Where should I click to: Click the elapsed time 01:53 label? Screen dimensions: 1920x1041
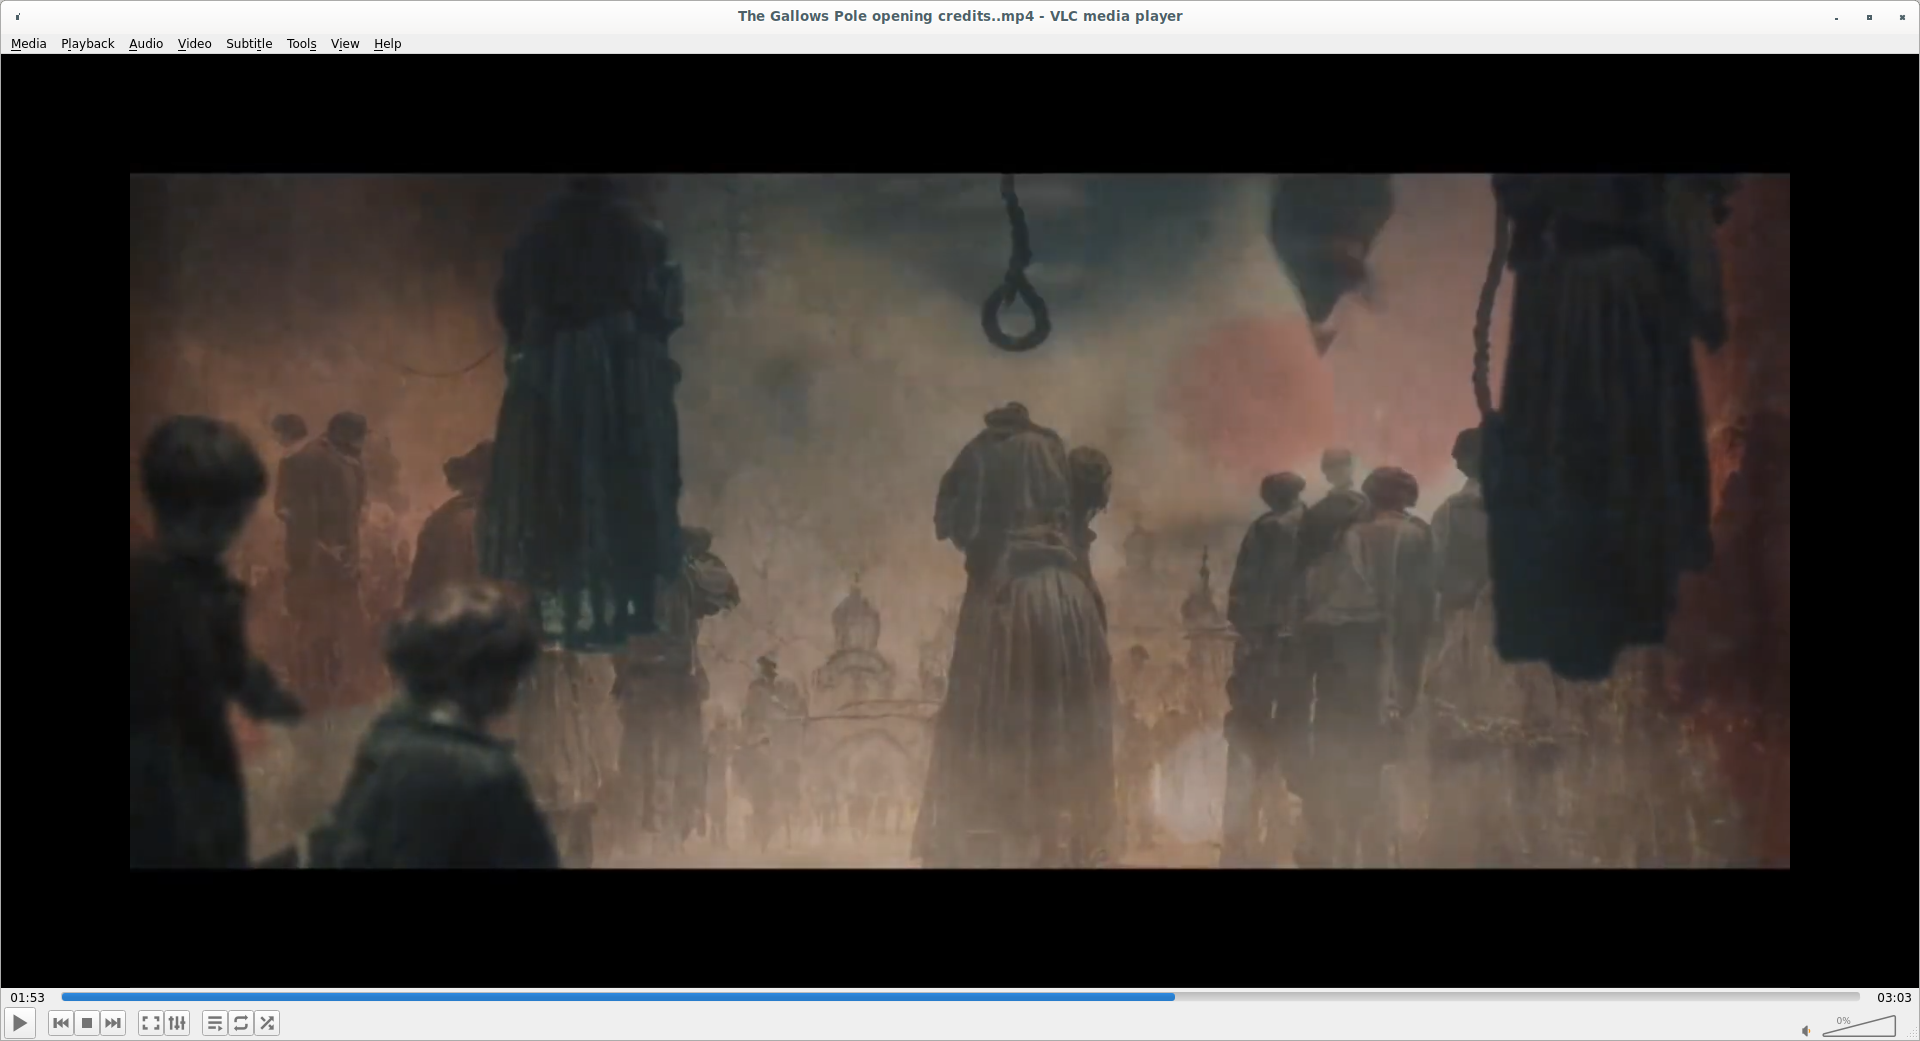point(28,997)
